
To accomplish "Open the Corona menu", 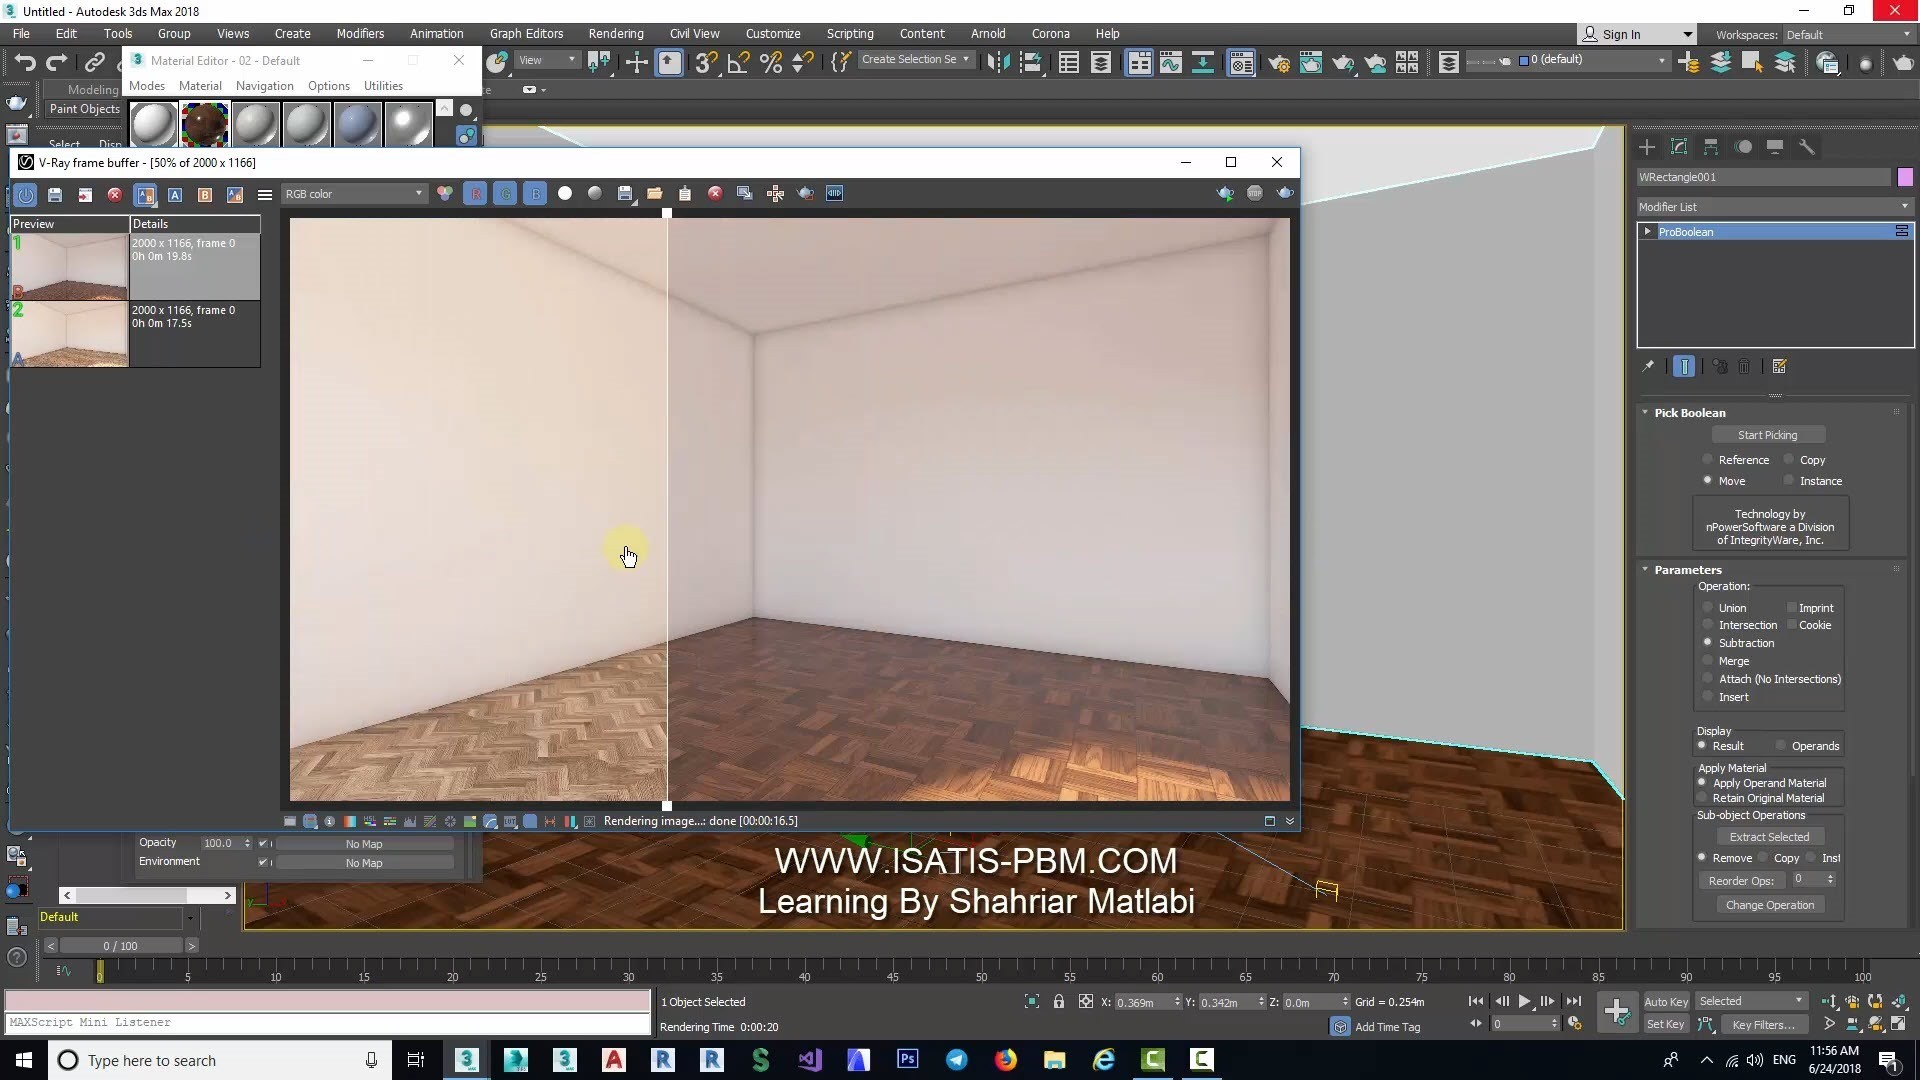I will pos(1050,34).
